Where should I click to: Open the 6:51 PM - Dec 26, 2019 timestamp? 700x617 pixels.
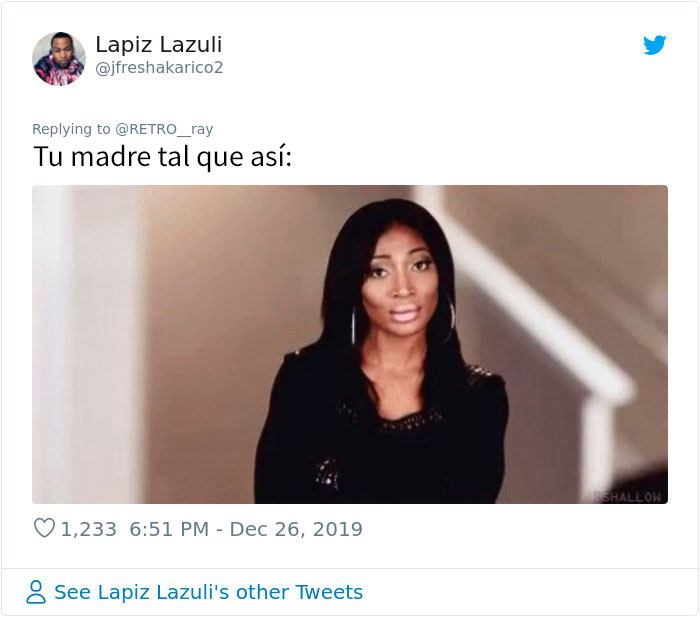[246, 529]
